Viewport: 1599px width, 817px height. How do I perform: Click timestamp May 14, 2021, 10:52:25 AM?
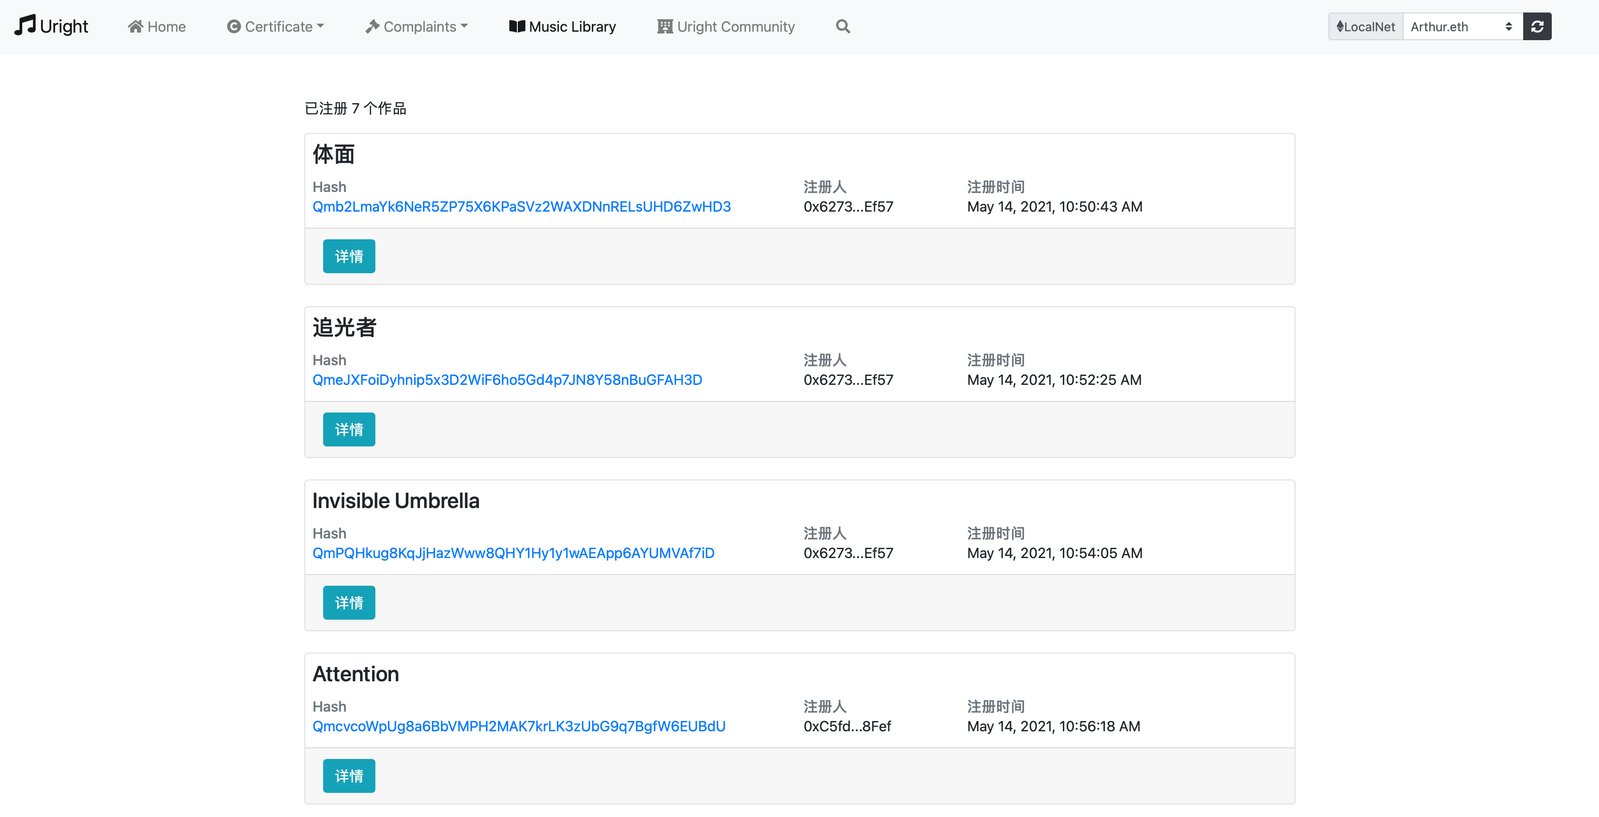coord(1054,380)
